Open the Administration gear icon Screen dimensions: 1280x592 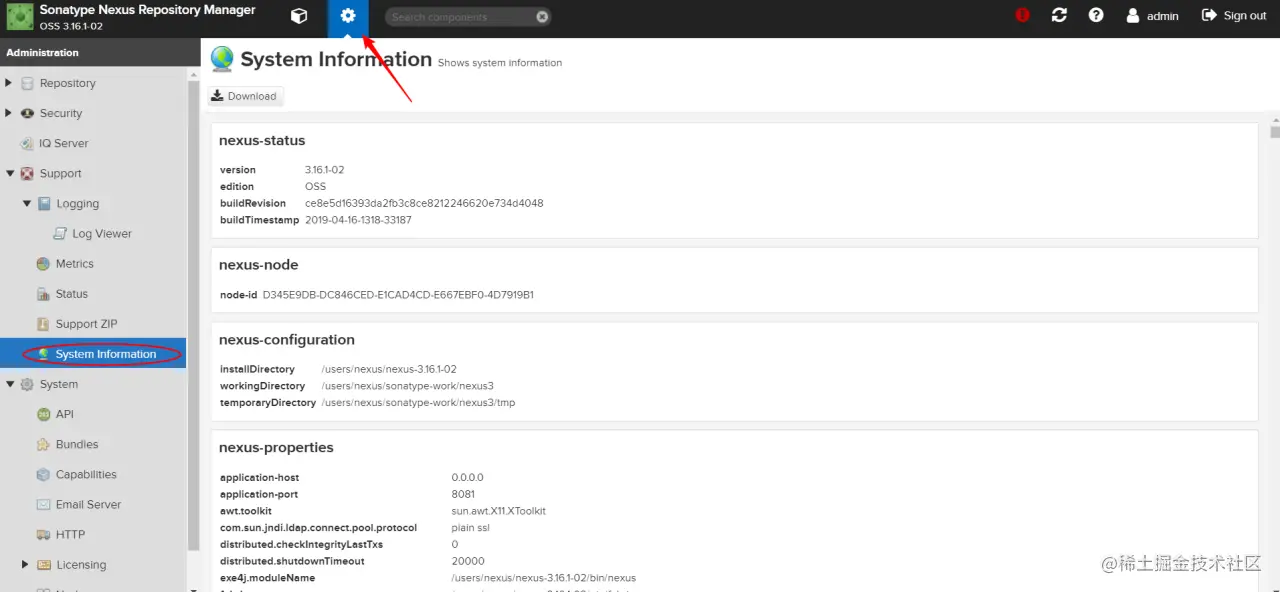348,16
